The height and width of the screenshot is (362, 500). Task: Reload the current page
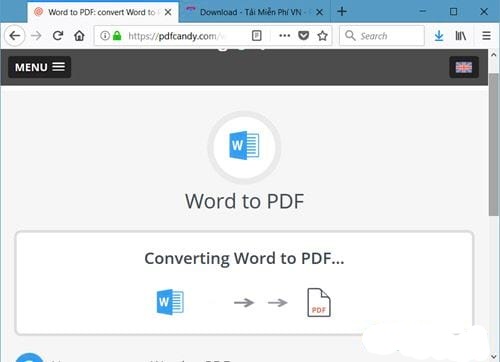pyautogui.click(x=58, y=35)
